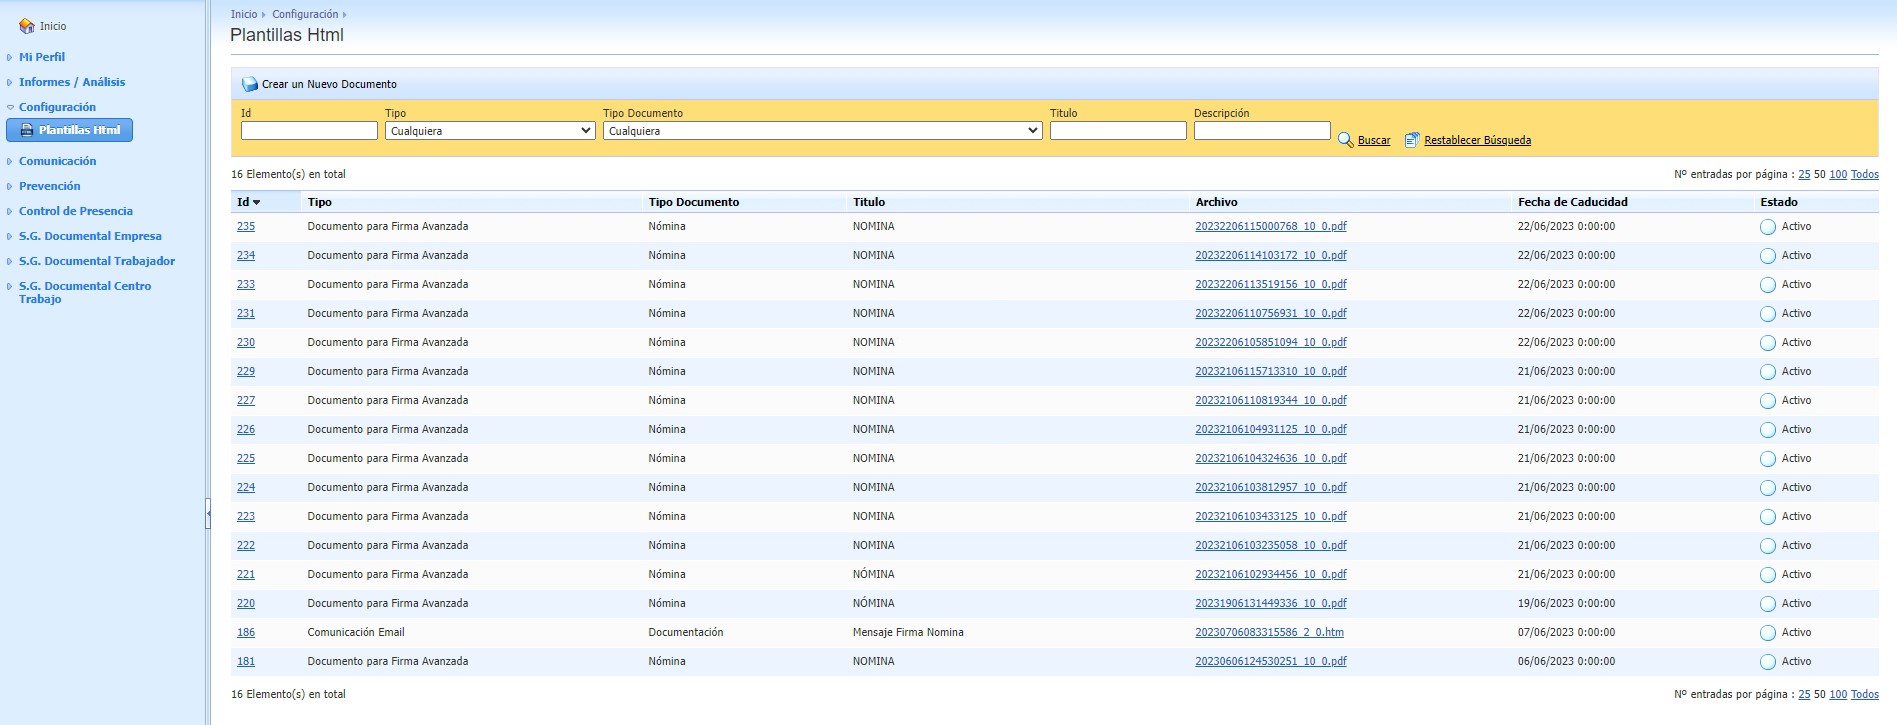This screenshot has height=725, width=1897.
Task: Click the printer icon on Plantillas Html
Action: (x=26, y=130)
